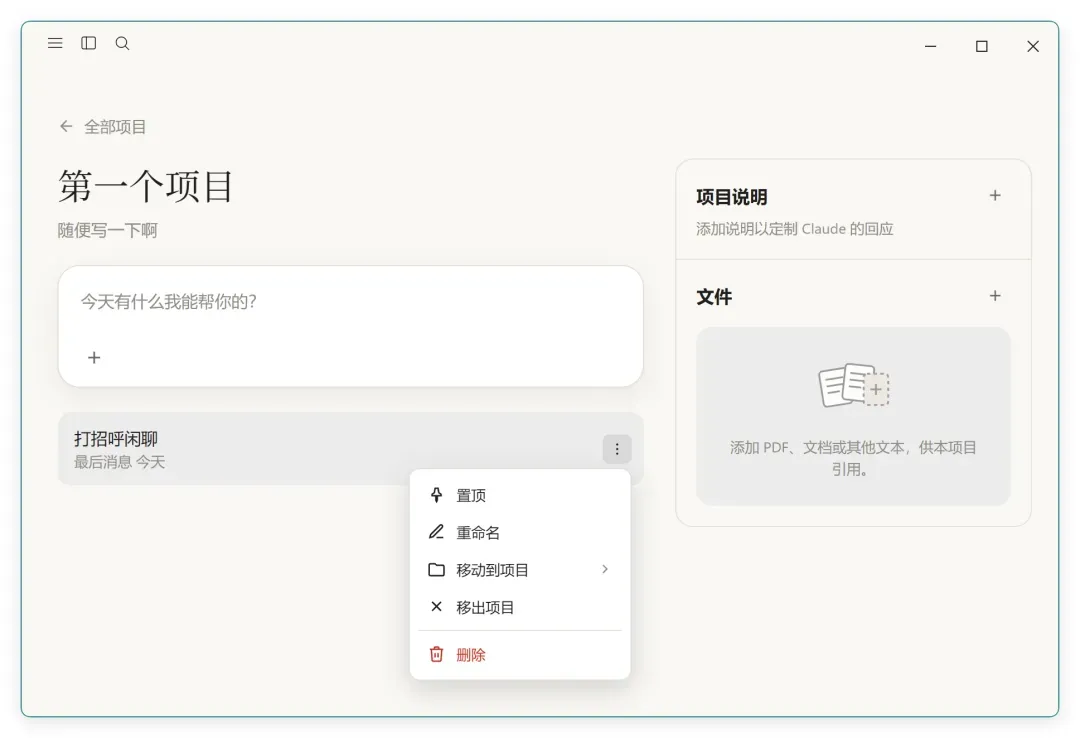Click the red trash icon next to 删除
The height and width of the screenshot is (738, 1080).
coord(437,654)
